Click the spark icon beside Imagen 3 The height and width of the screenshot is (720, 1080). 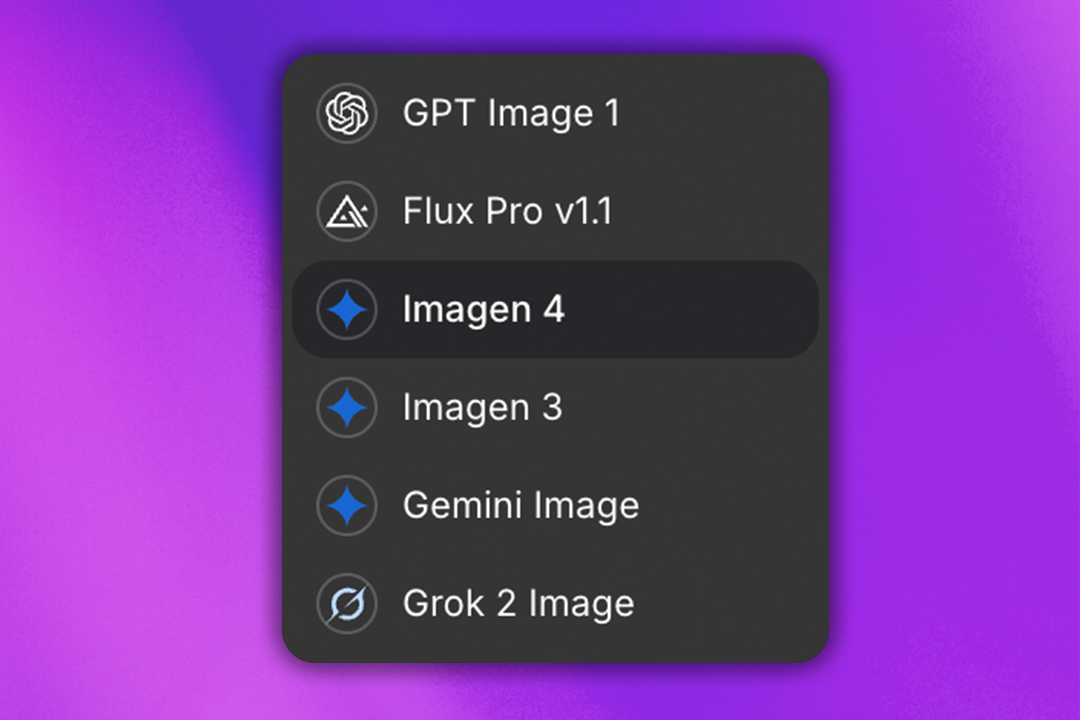click(x=346, y=407)
